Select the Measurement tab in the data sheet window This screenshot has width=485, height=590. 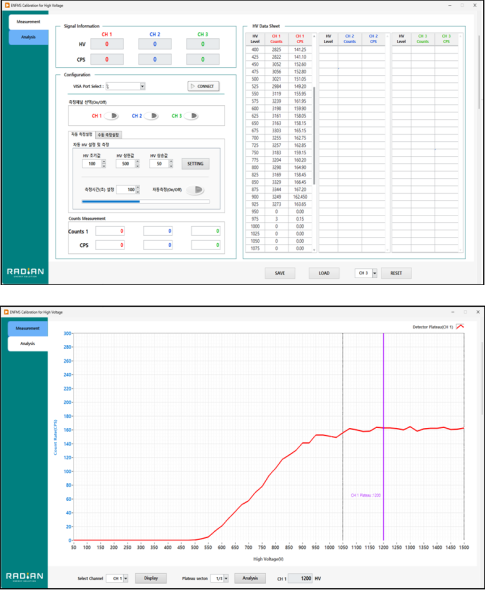28,22
